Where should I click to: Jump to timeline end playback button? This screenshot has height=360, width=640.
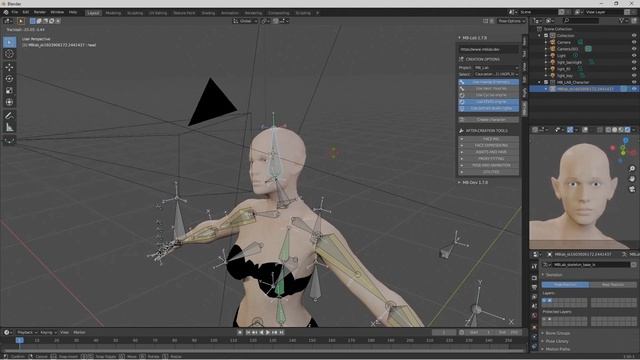click(282, 333)
